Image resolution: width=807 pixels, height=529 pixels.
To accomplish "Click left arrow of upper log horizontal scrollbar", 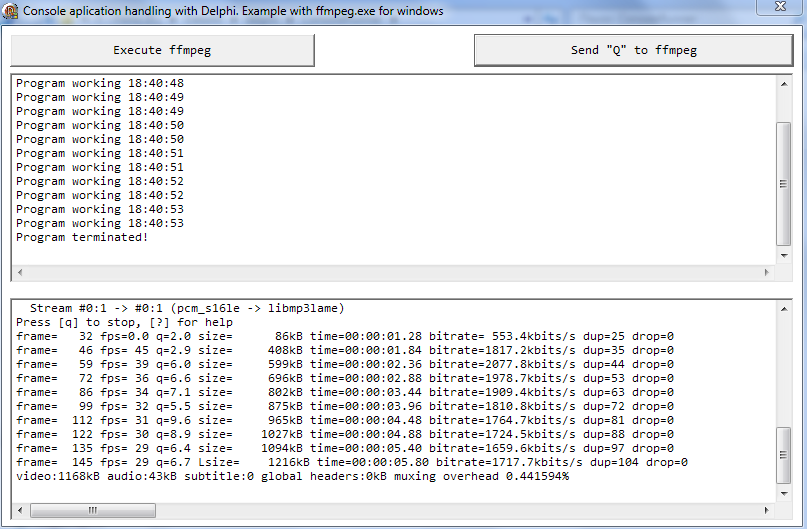I will click(20, 272).
